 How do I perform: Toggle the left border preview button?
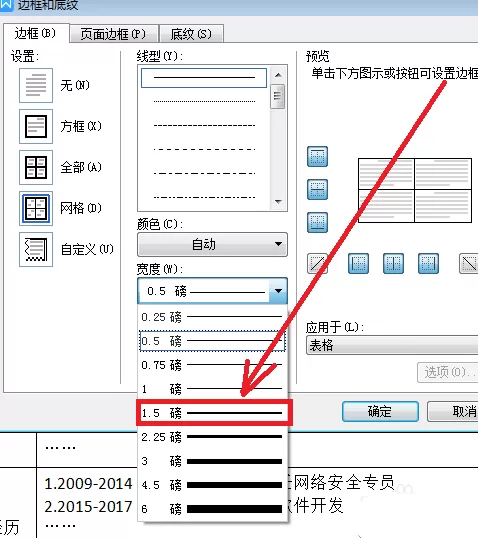coord(359,264)
